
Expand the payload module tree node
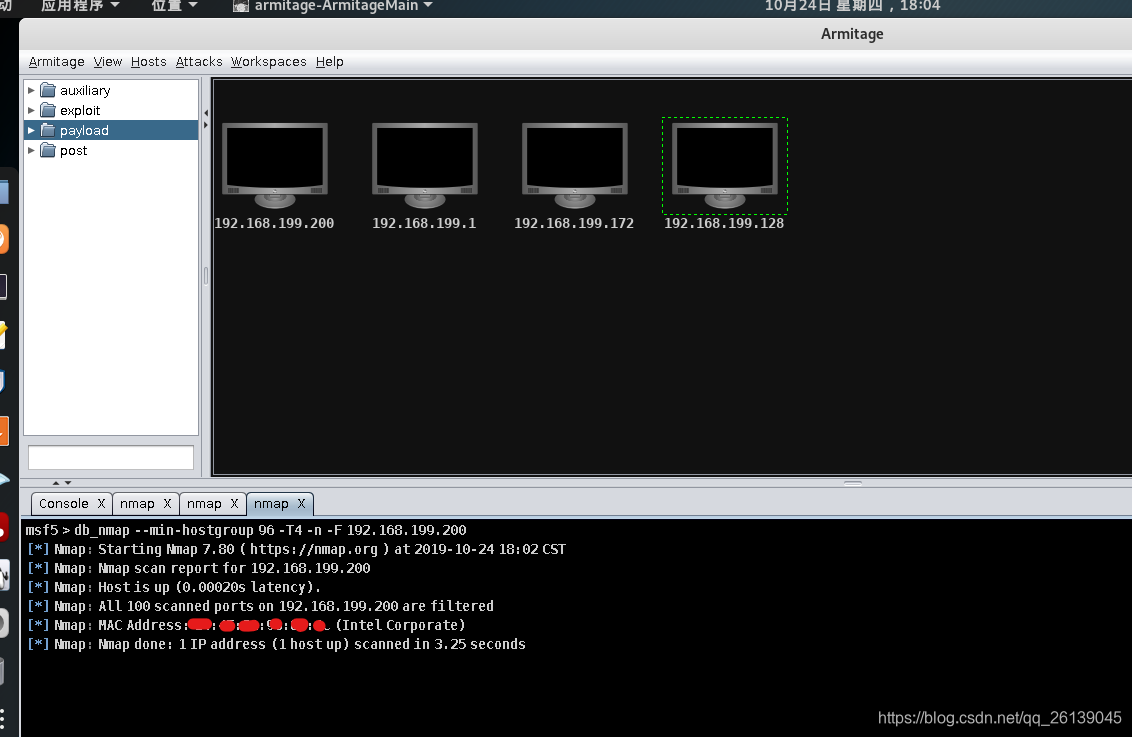click(31, 131)
